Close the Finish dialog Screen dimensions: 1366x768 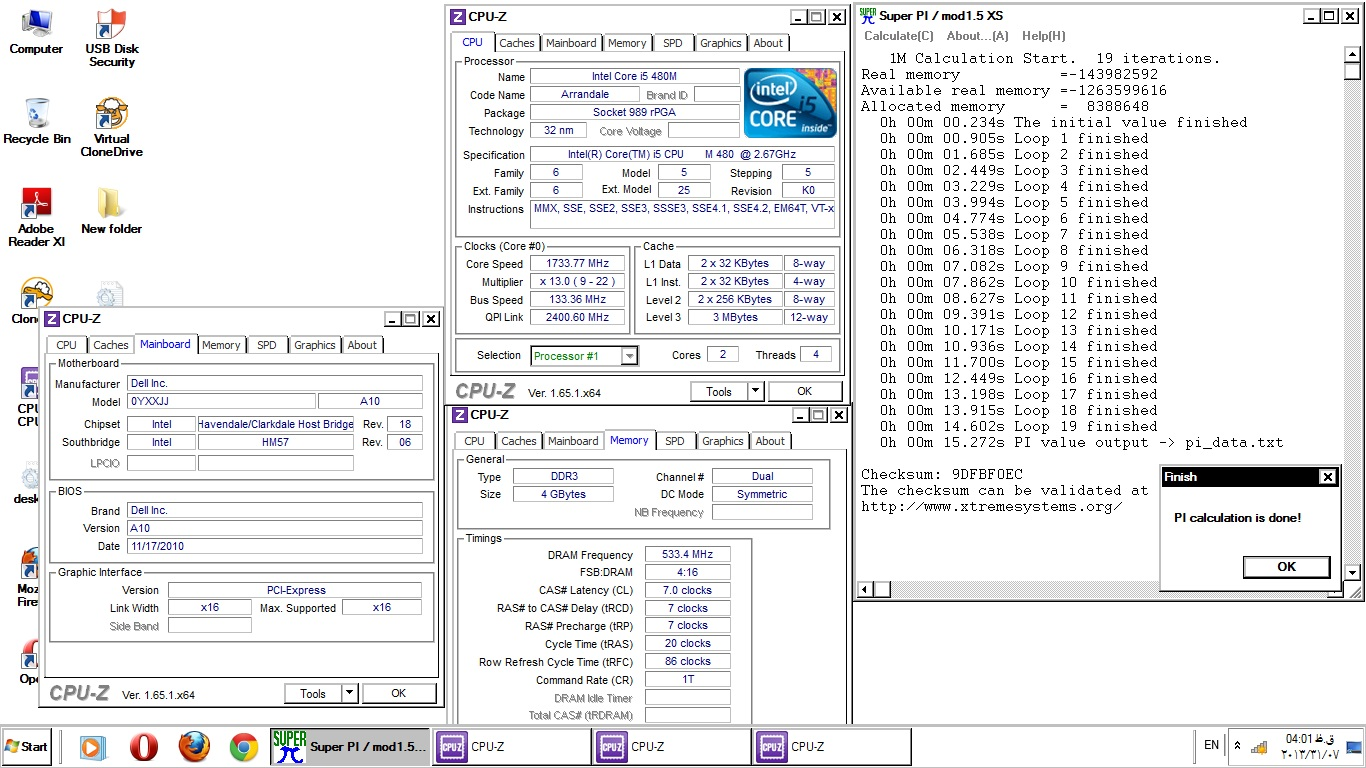pos(1327,477)
